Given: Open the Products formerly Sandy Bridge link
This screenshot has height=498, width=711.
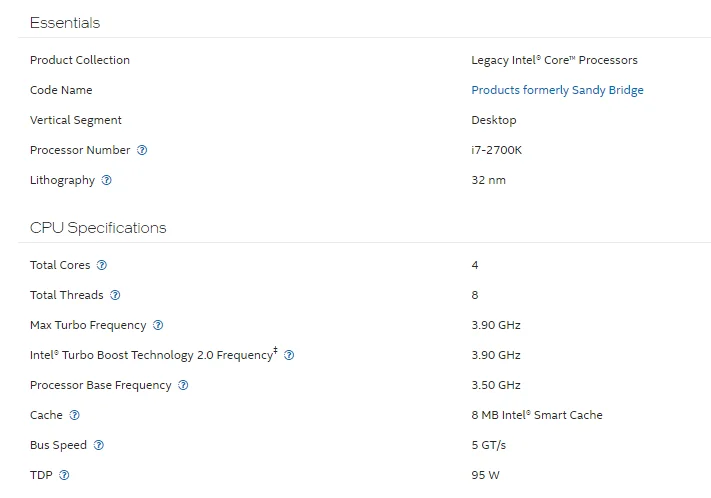Looking at the screenshot, I should click(557, 90).
